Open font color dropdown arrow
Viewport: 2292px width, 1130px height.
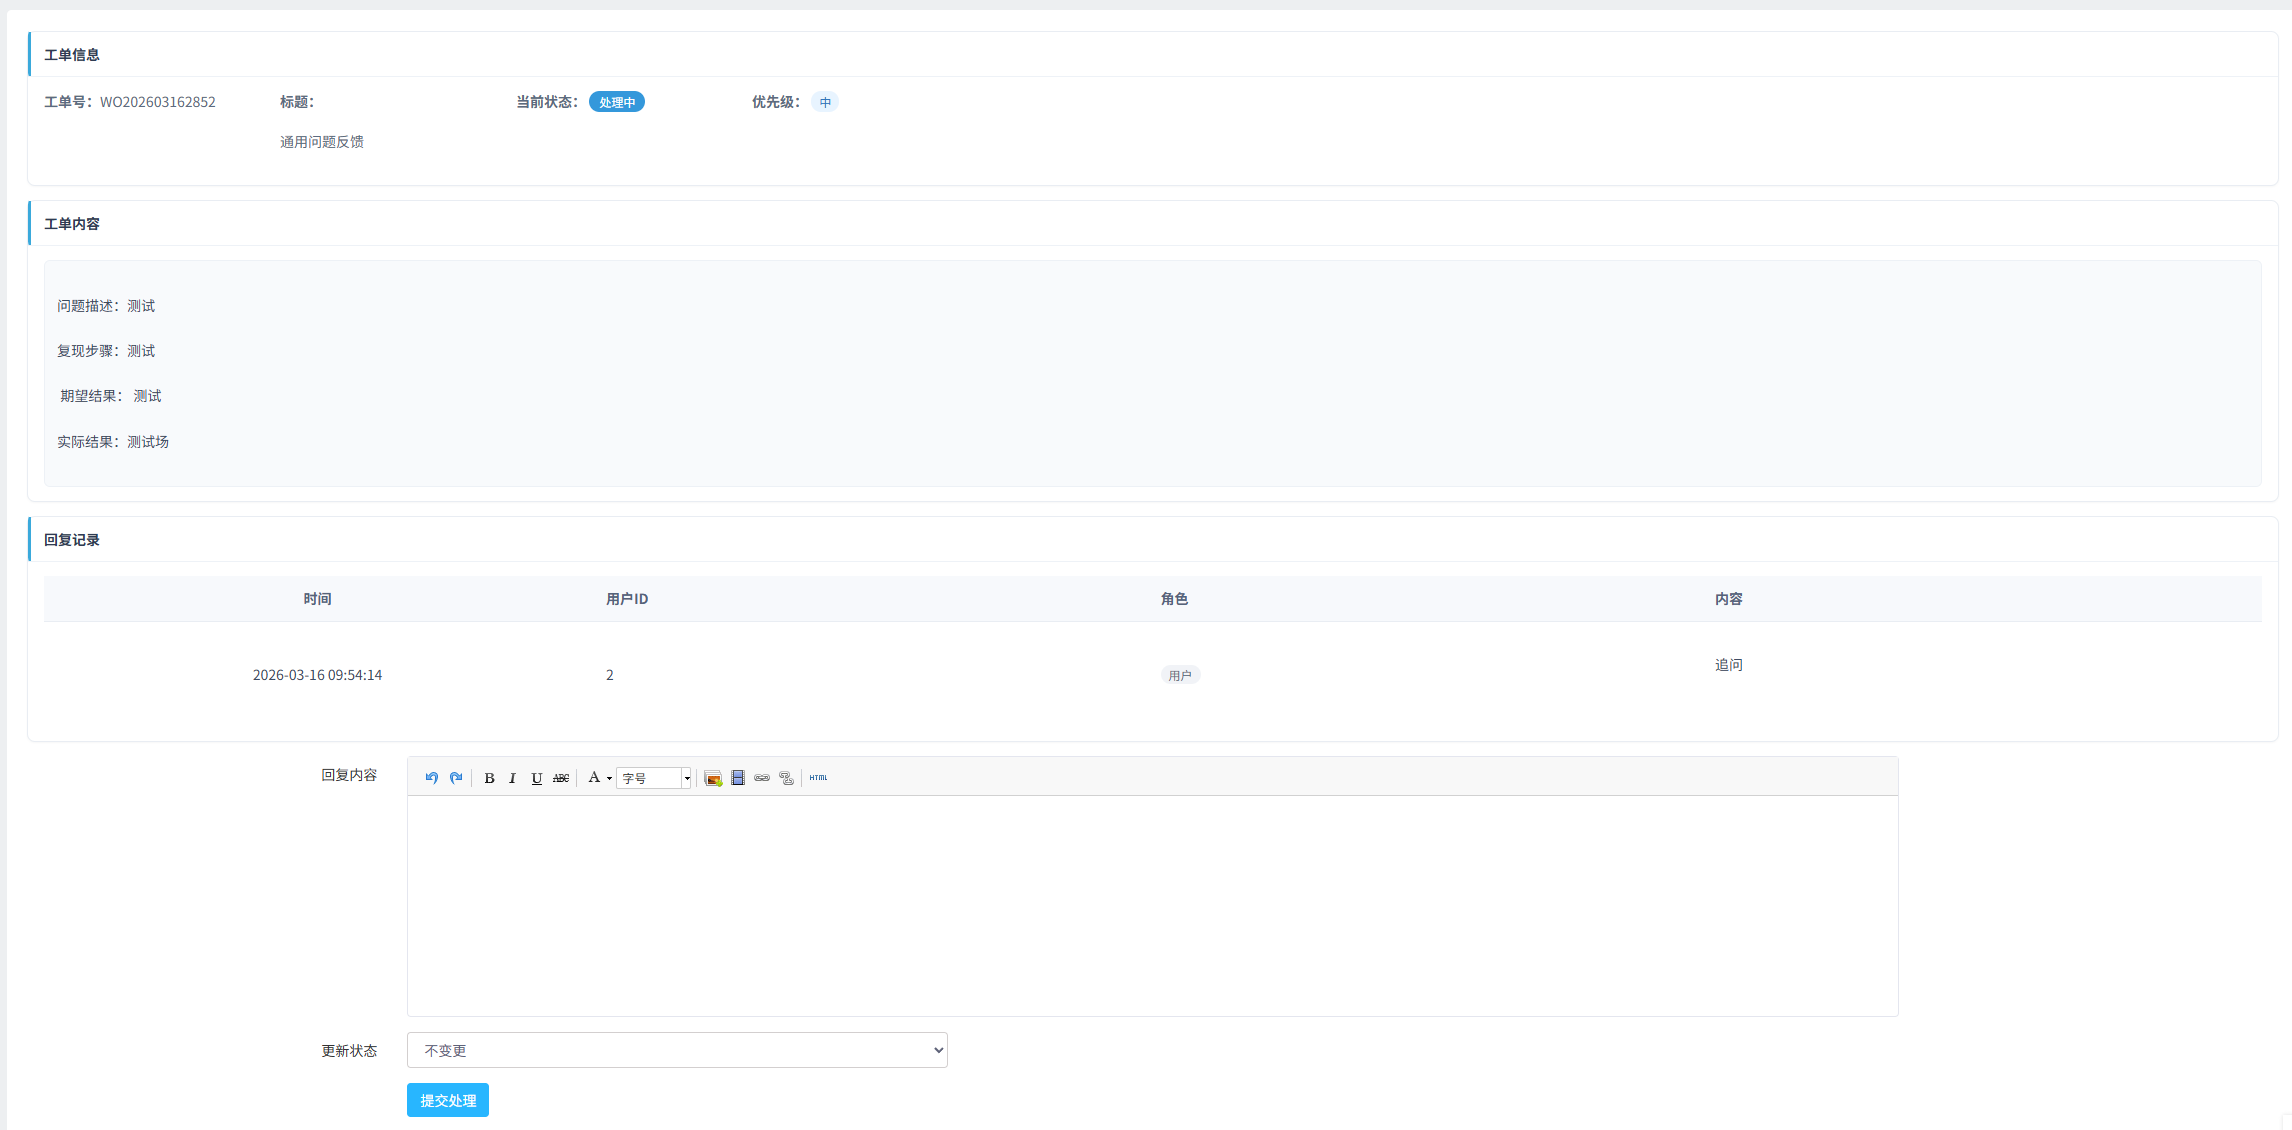point(609,778)
